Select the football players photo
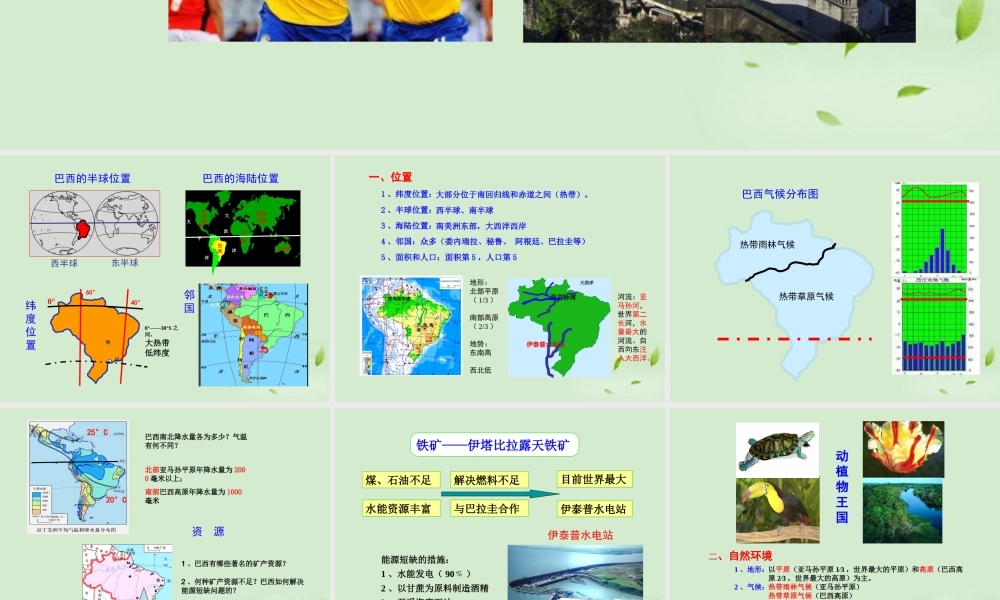The width and height of the screenshot is (1000, 600). point(330,20)
